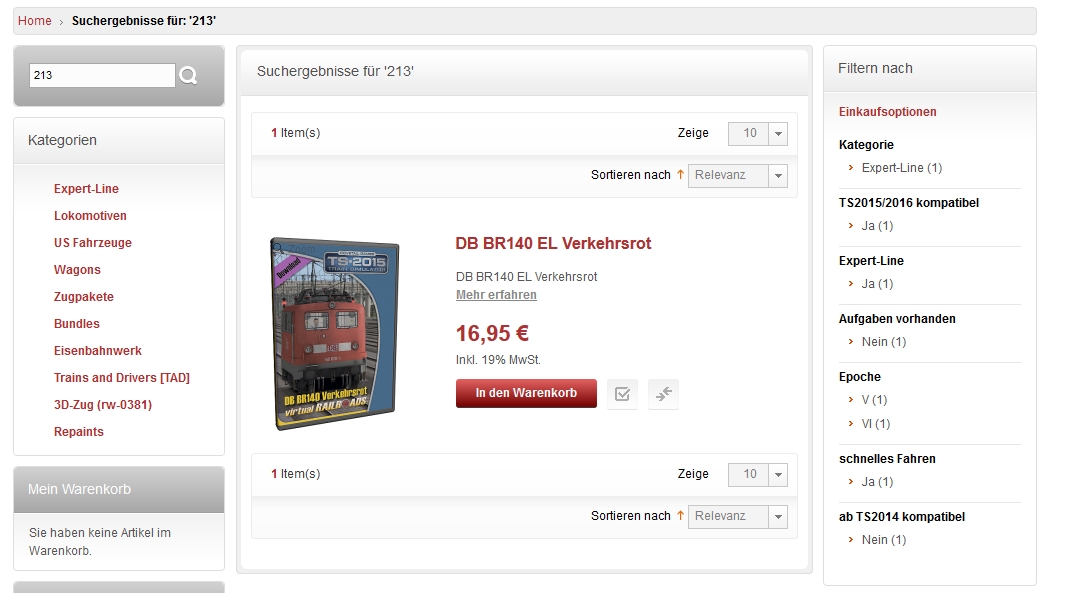Open top Zeige items-per-page dropdown
The width and height of the screenshot is (1071, 593).
pos(757,133)
